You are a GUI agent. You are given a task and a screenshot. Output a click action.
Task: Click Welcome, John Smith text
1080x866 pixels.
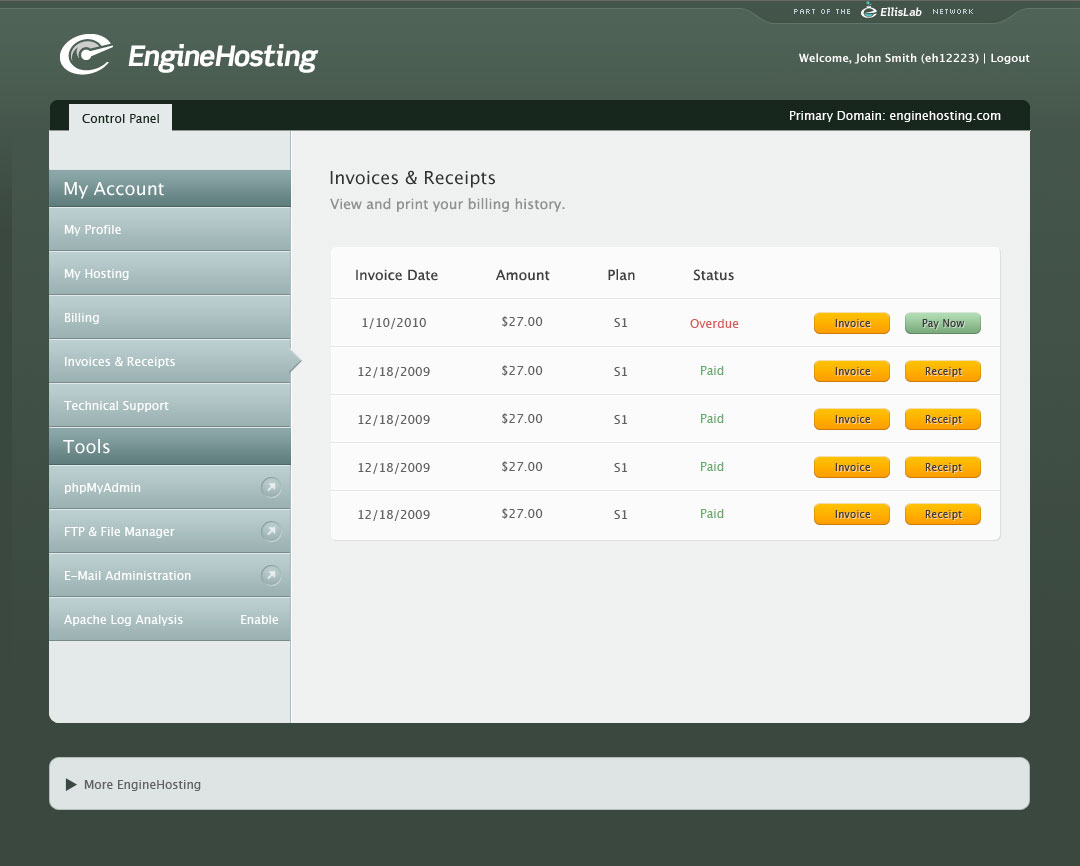(889, 58)
